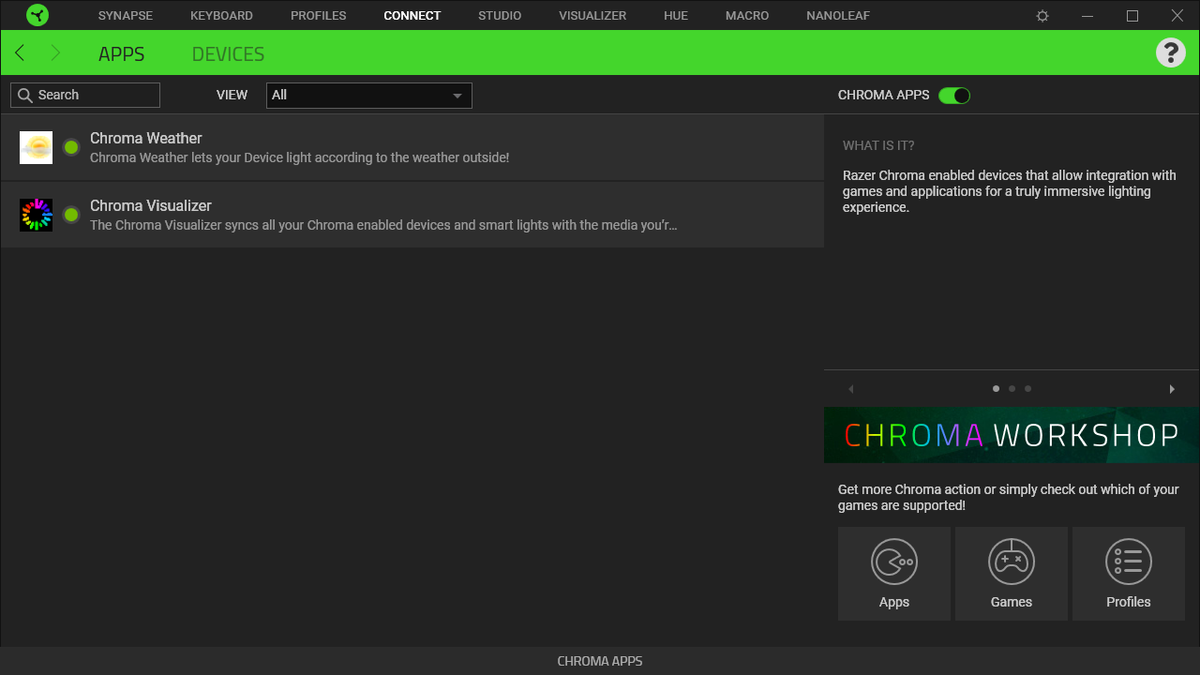Open the Visualizer tab
The image size is (1200, 675).
(593, 16)
